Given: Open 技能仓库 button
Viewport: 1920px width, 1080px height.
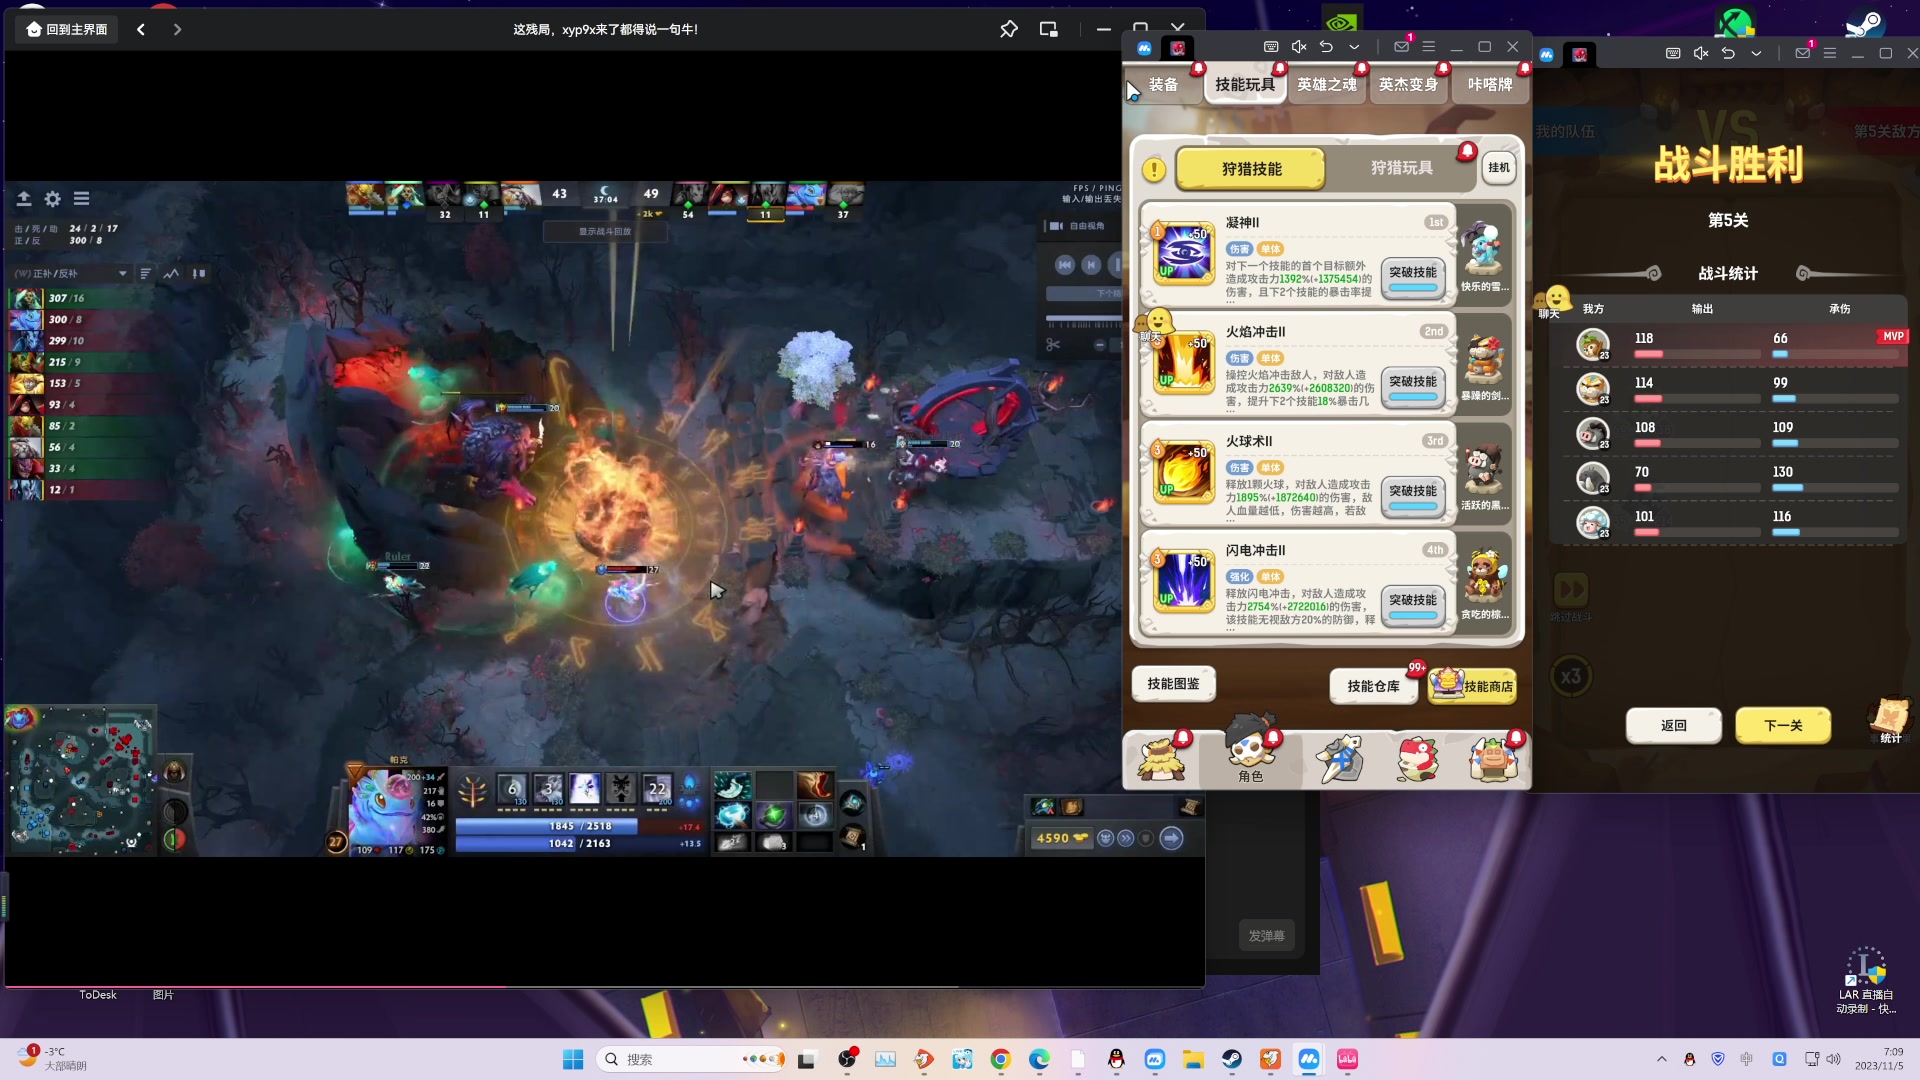Looking at the screenshot, I should pyautogui.click(x=1373, y=686).
